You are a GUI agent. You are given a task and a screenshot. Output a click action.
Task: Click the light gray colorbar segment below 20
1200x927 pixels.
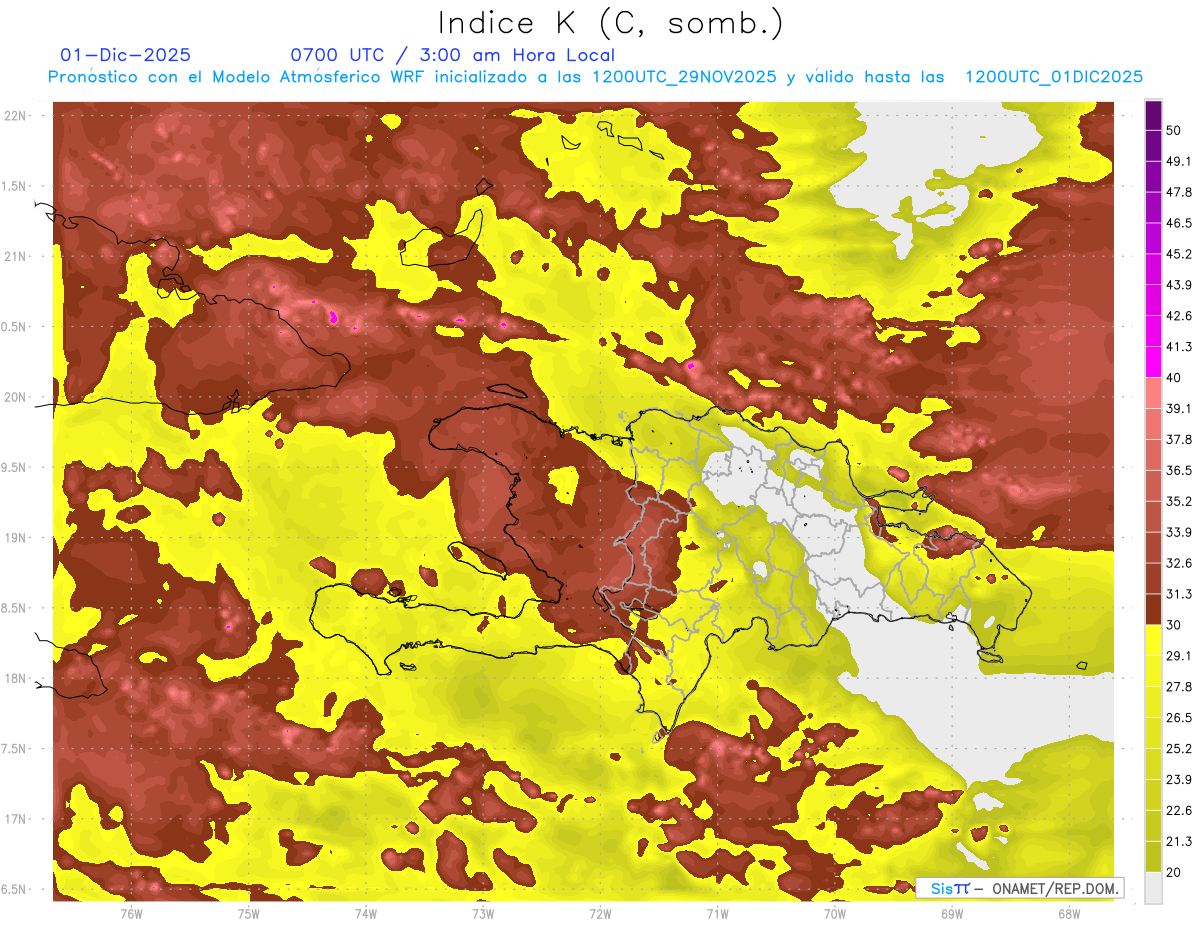point(1153,887)
